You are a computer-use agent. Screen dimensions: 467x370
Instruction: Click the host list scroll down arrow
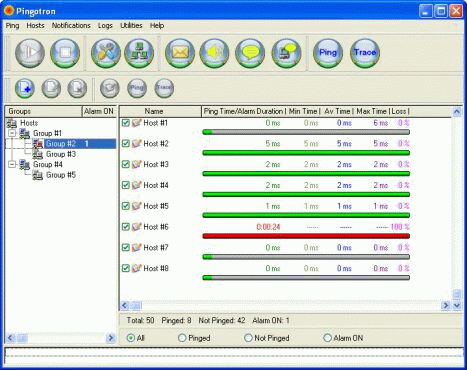457,305
